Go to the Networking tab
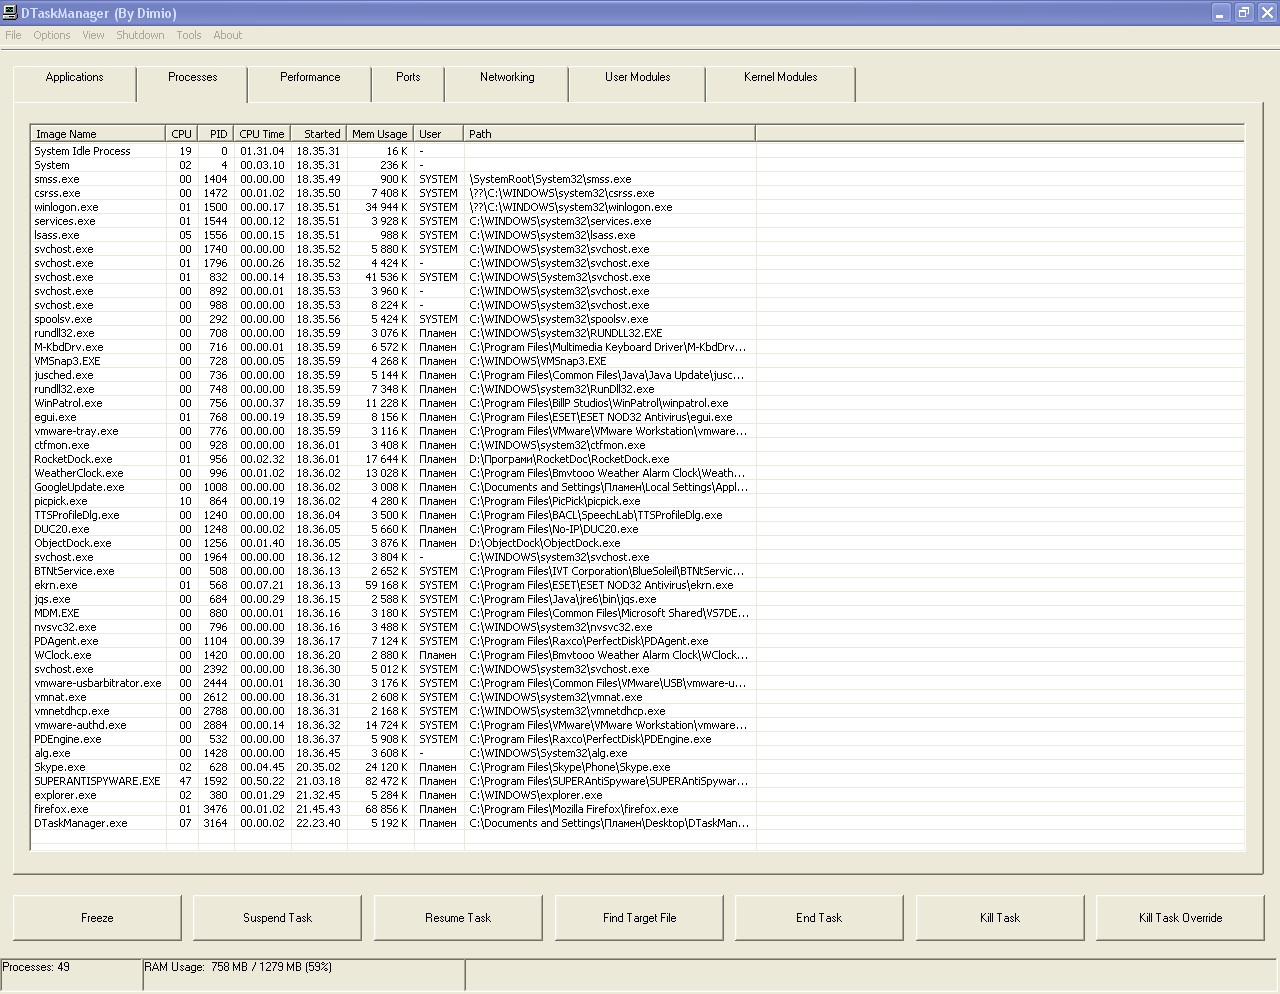The image size is (1280, 994). point(507,78)
